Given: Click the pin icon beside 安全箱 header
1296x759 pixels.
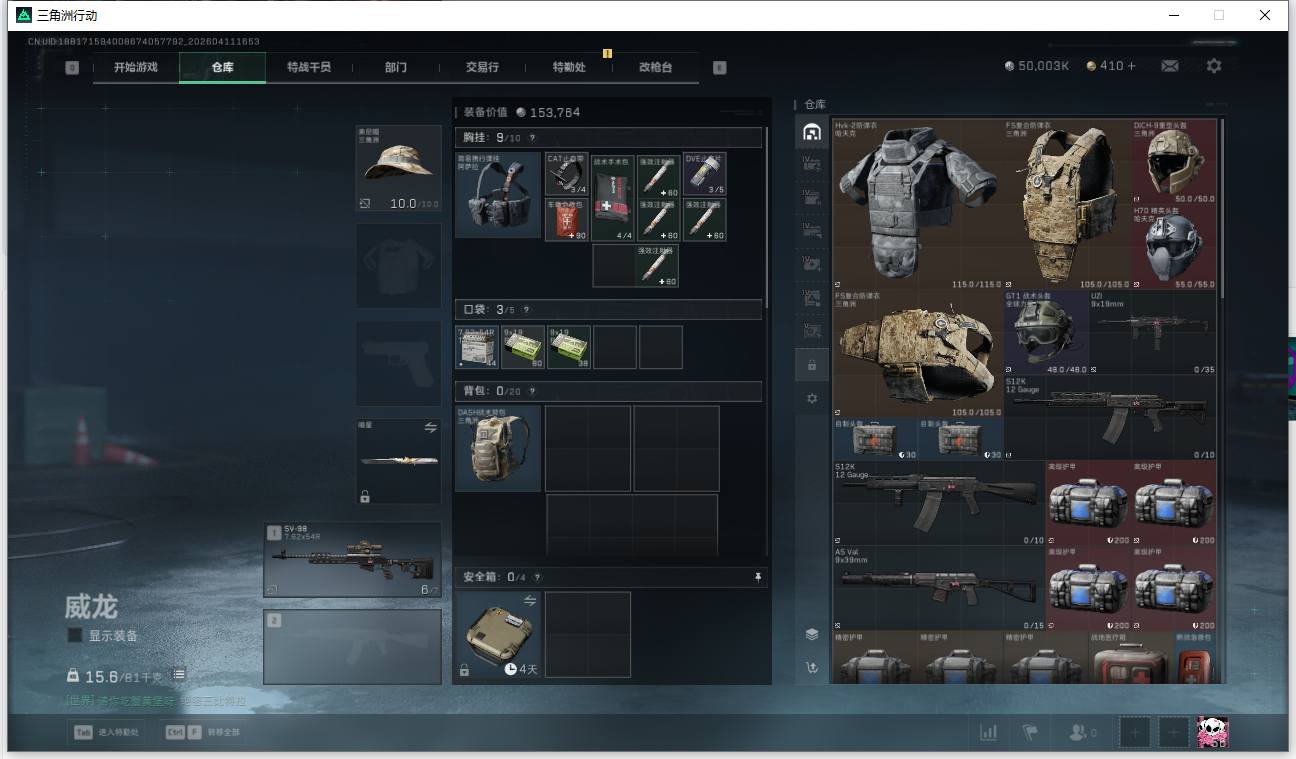Looking at the screenshot, I should (x=757, y=577).
